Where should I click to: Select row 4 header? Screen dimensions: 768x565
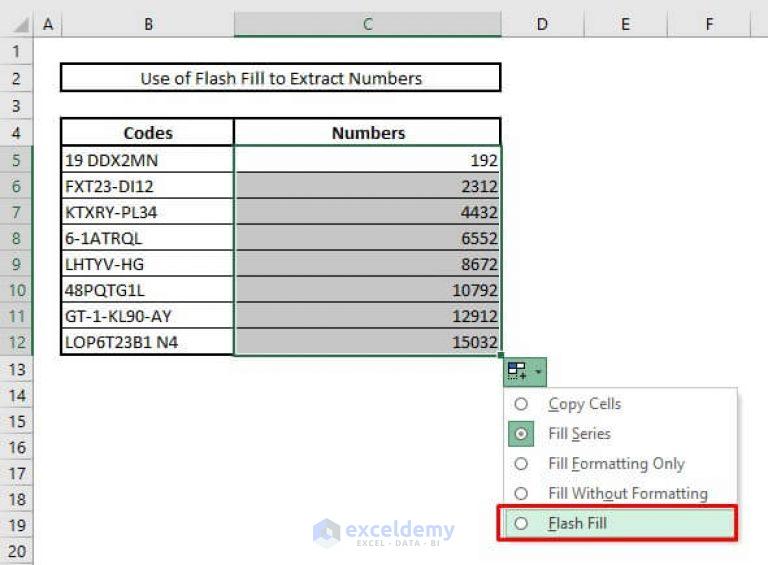16,132
